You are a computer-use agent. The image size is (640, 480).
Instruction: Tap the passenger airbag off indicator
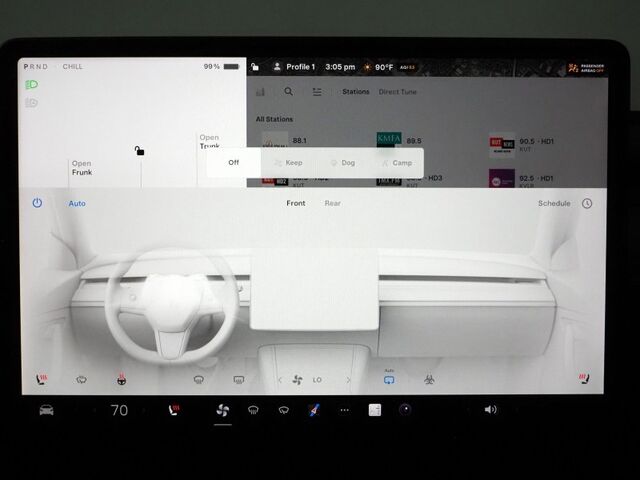tap(586, 68)
